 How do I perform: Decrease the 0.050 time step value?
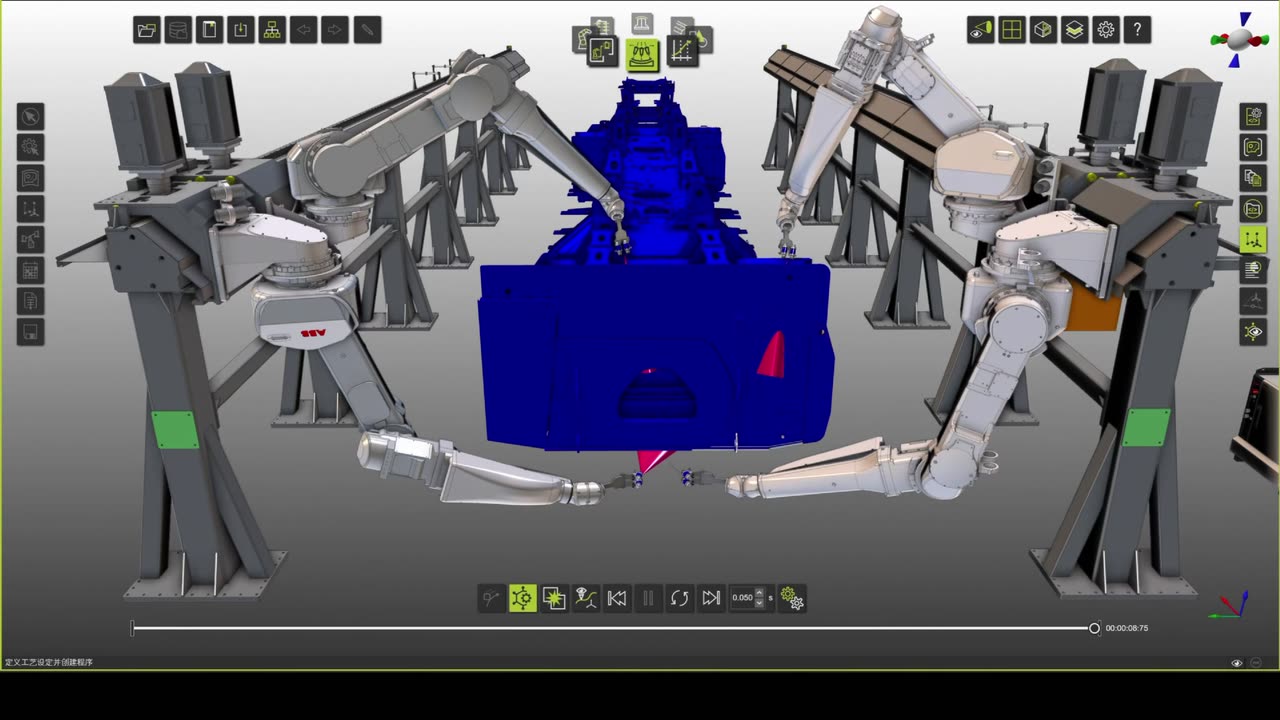tap(759, 603)
